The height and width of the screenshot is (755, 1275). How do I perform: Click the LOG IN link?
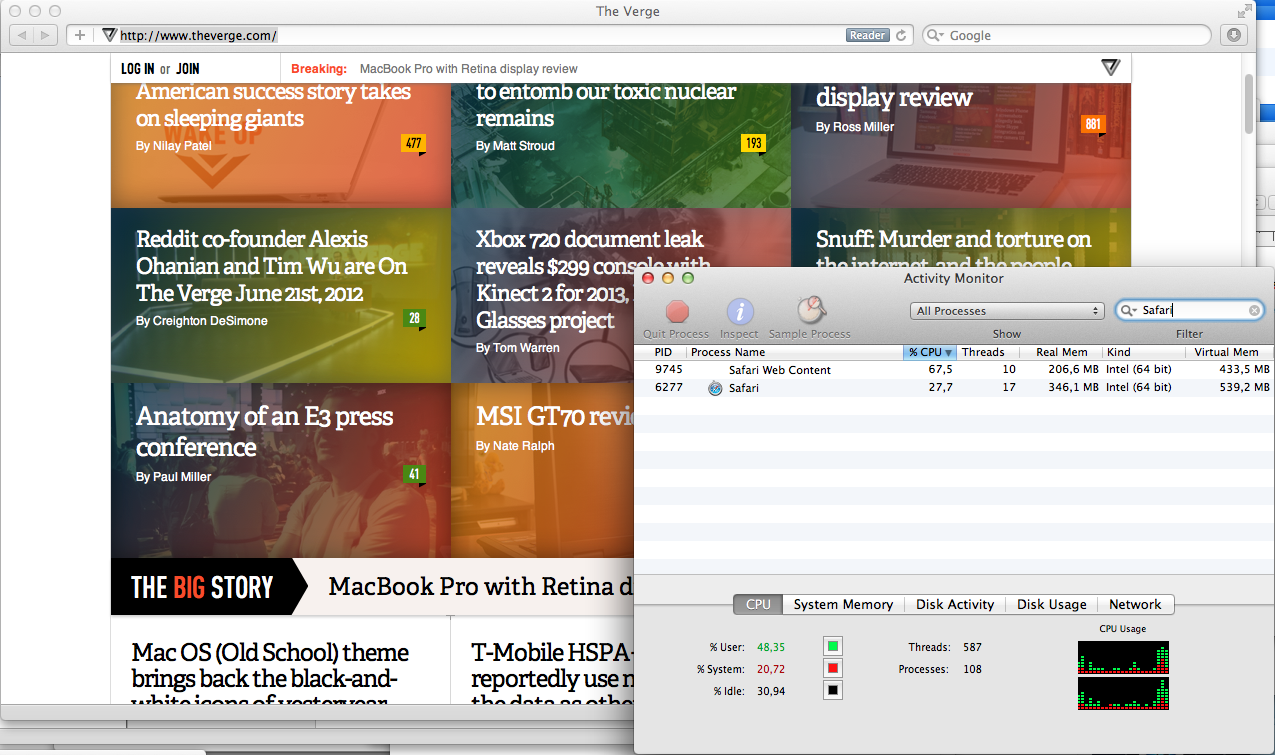[x=138, y=69]
